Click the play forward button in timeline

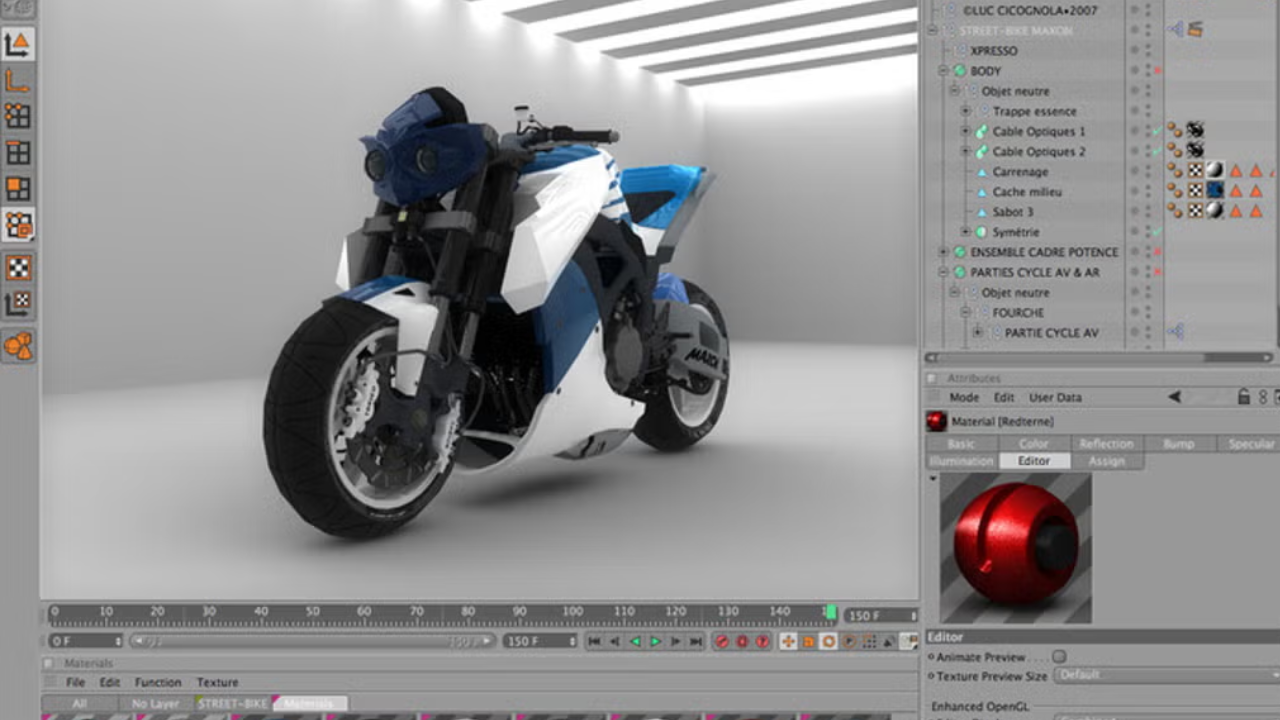click(655, 642)
